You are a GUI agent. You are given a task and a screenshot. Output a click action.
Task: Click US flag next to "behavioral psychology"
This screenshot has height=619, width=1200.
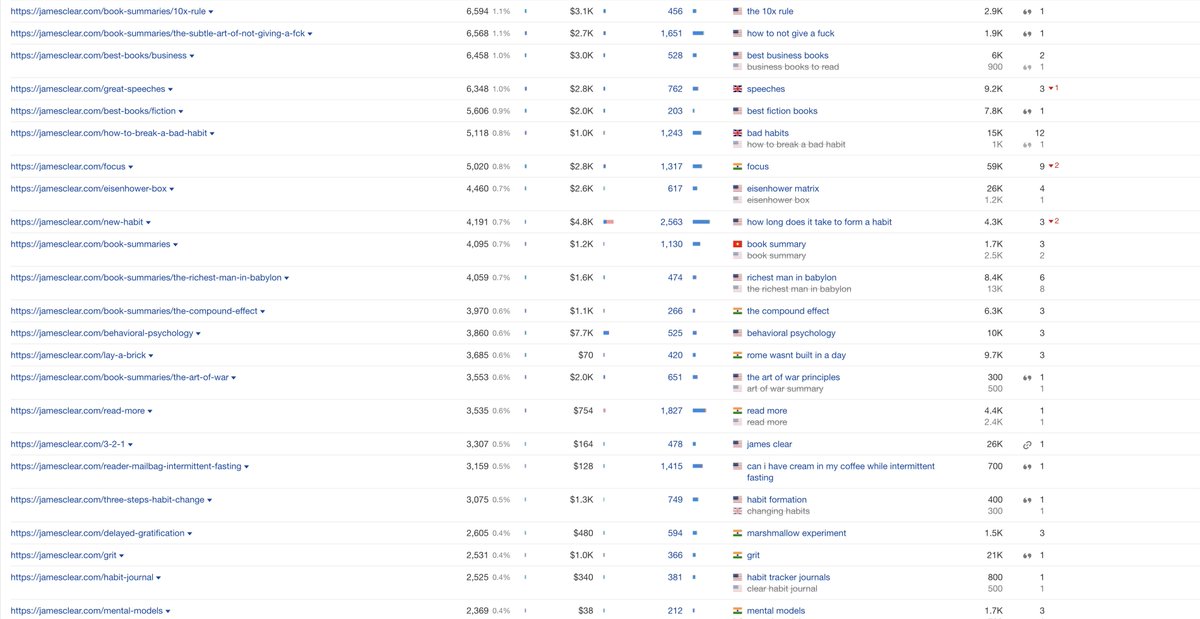pyautogui.click(x=737, y=333)
